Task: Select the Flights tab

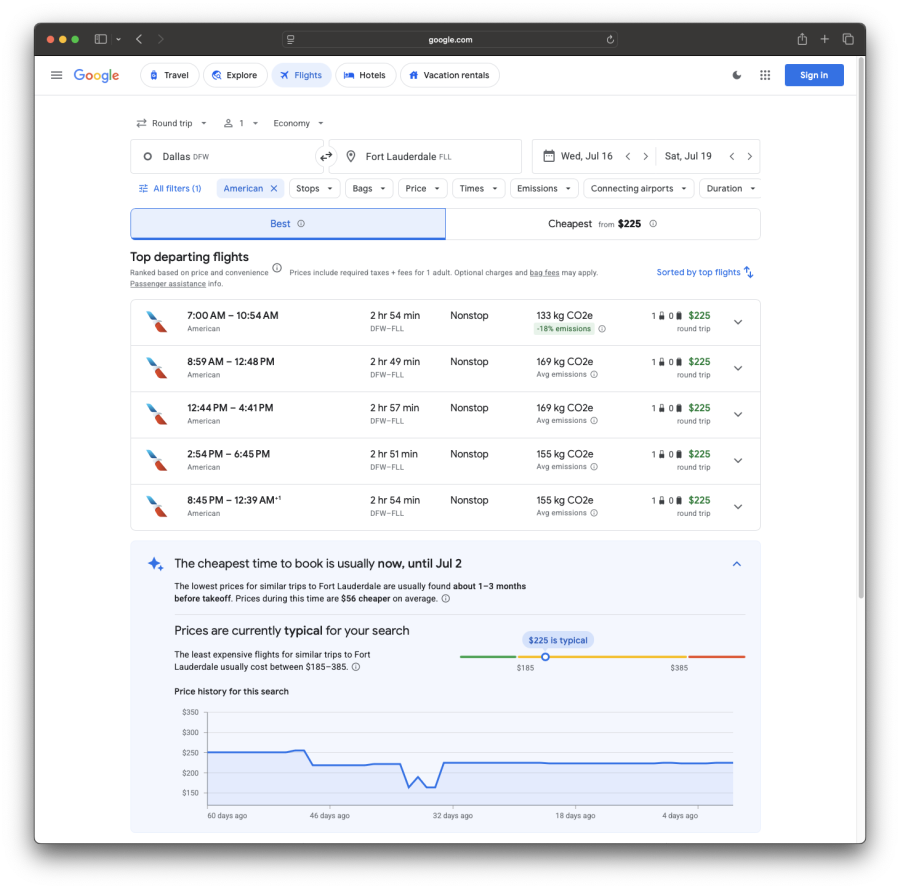Action: (301, 75)
